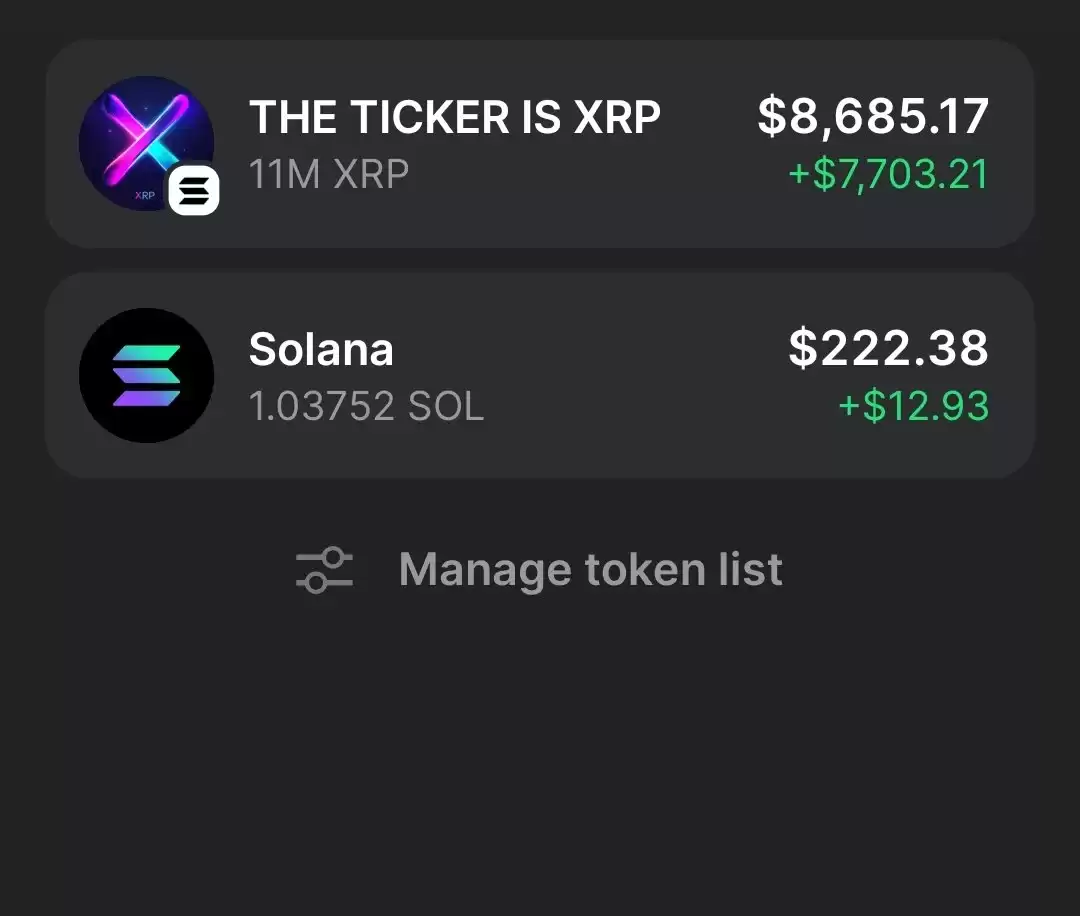Tap the $222.38 Solana value
This screenshot has height=916, width=1080.
tap(889, 348)
